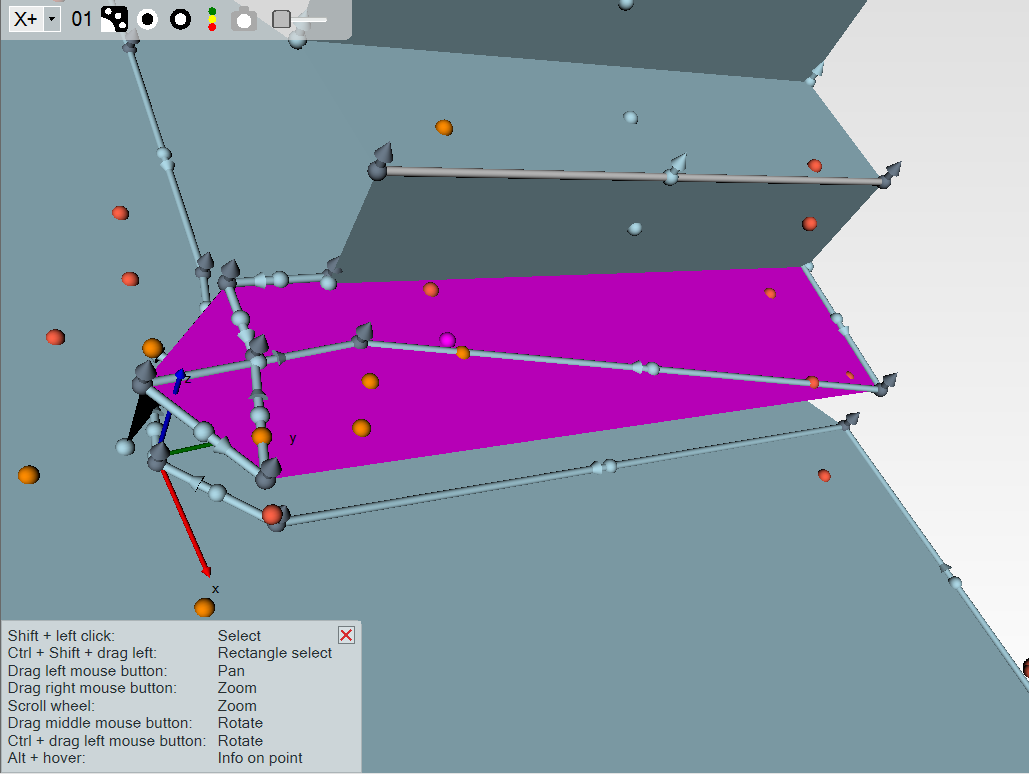Image resolution: width=1029 pixels, height=775 pixels.
Task: Capture the view with the camera icon
Action: [243, 19]
